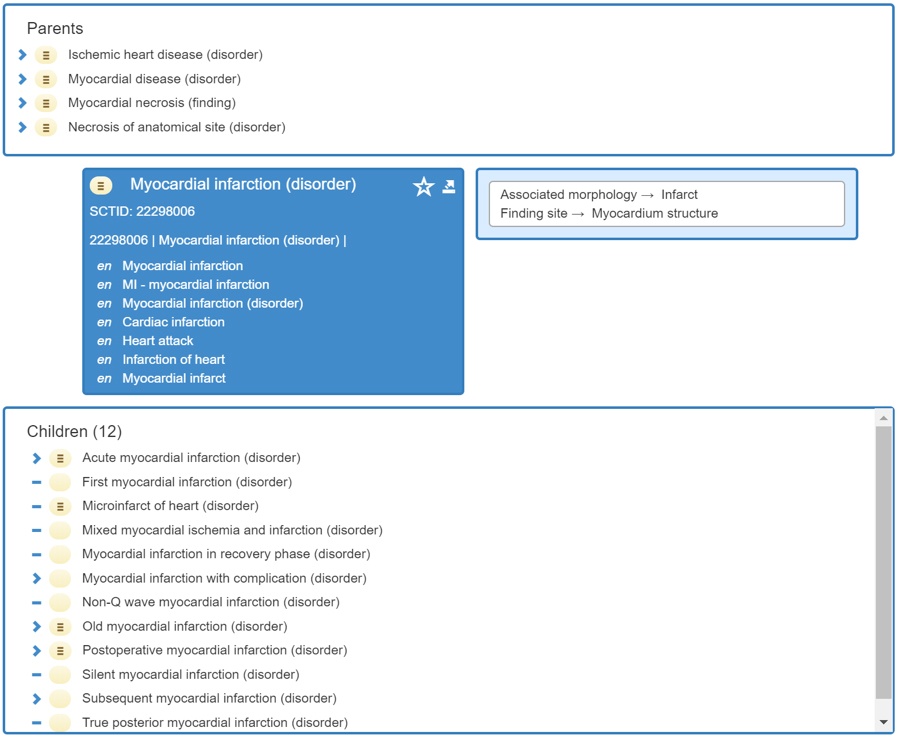Expand Acute myocardial infarction child

coord(37,458)
